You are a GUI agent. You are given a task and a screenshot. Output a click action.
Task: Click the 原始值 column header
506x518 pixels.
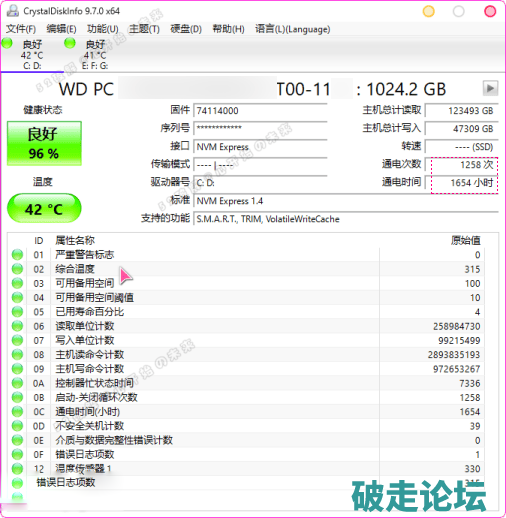click(466, 240)
